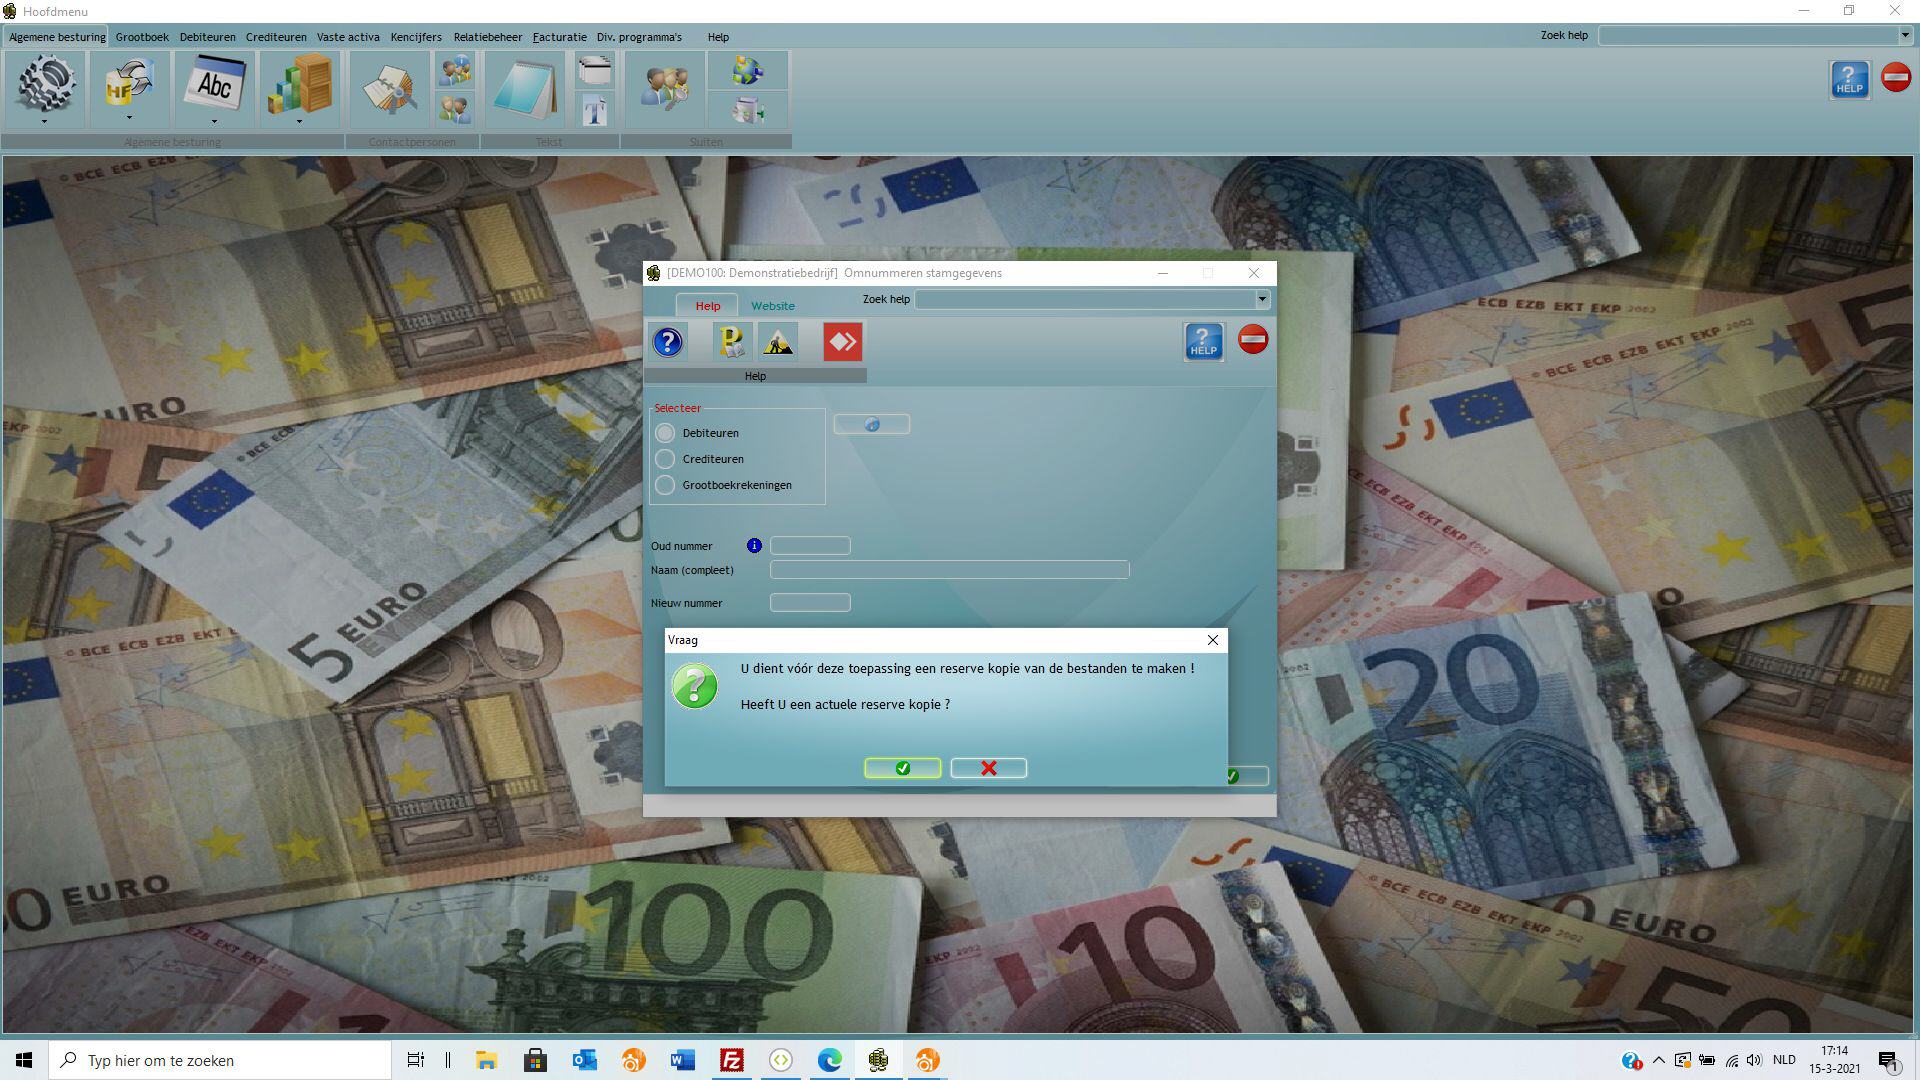Click the globe button next to Selecteer
The width and height of the screenshot is (1920, 1080).
871,424
